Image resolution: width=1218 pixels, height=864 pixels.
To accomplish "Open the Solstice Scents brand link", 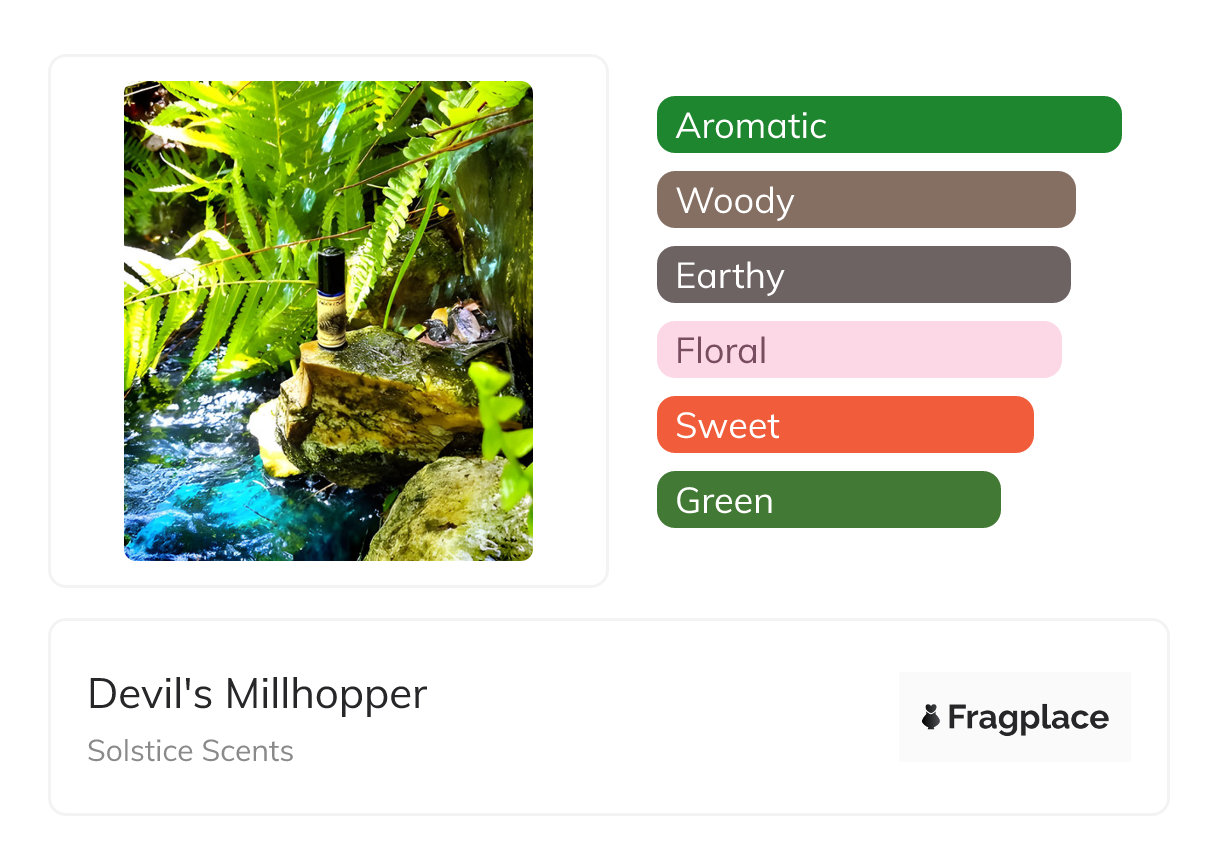I will 190,751.
